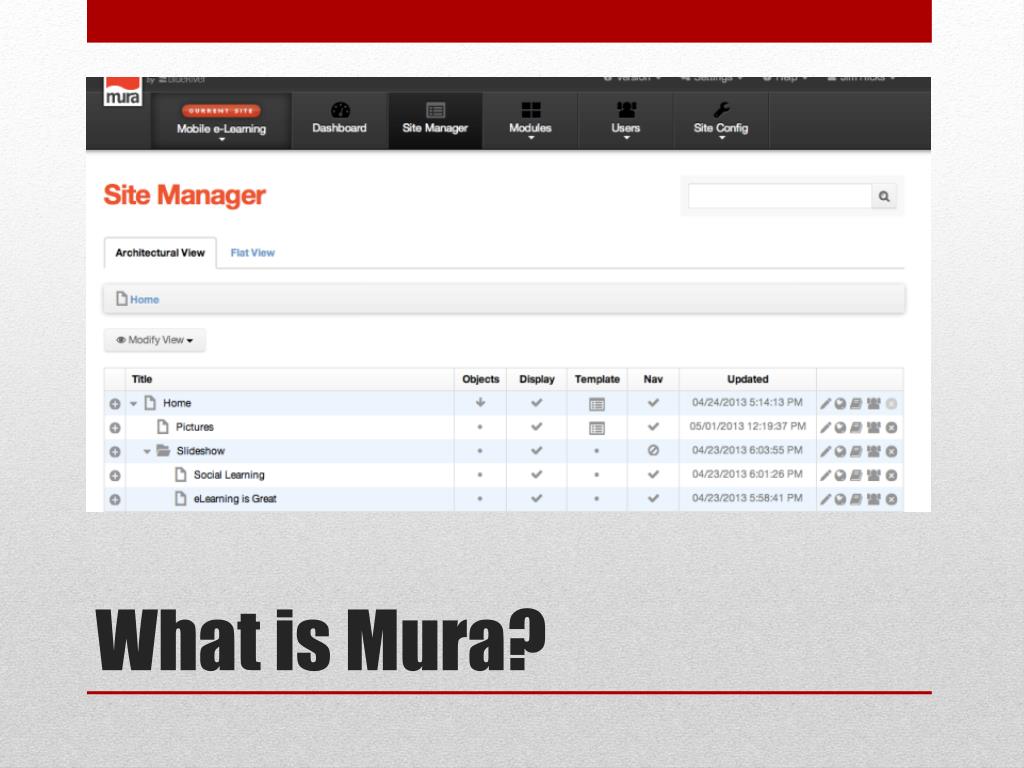
Task: Click into the Site Manager search field
Action: pos(780,196)
